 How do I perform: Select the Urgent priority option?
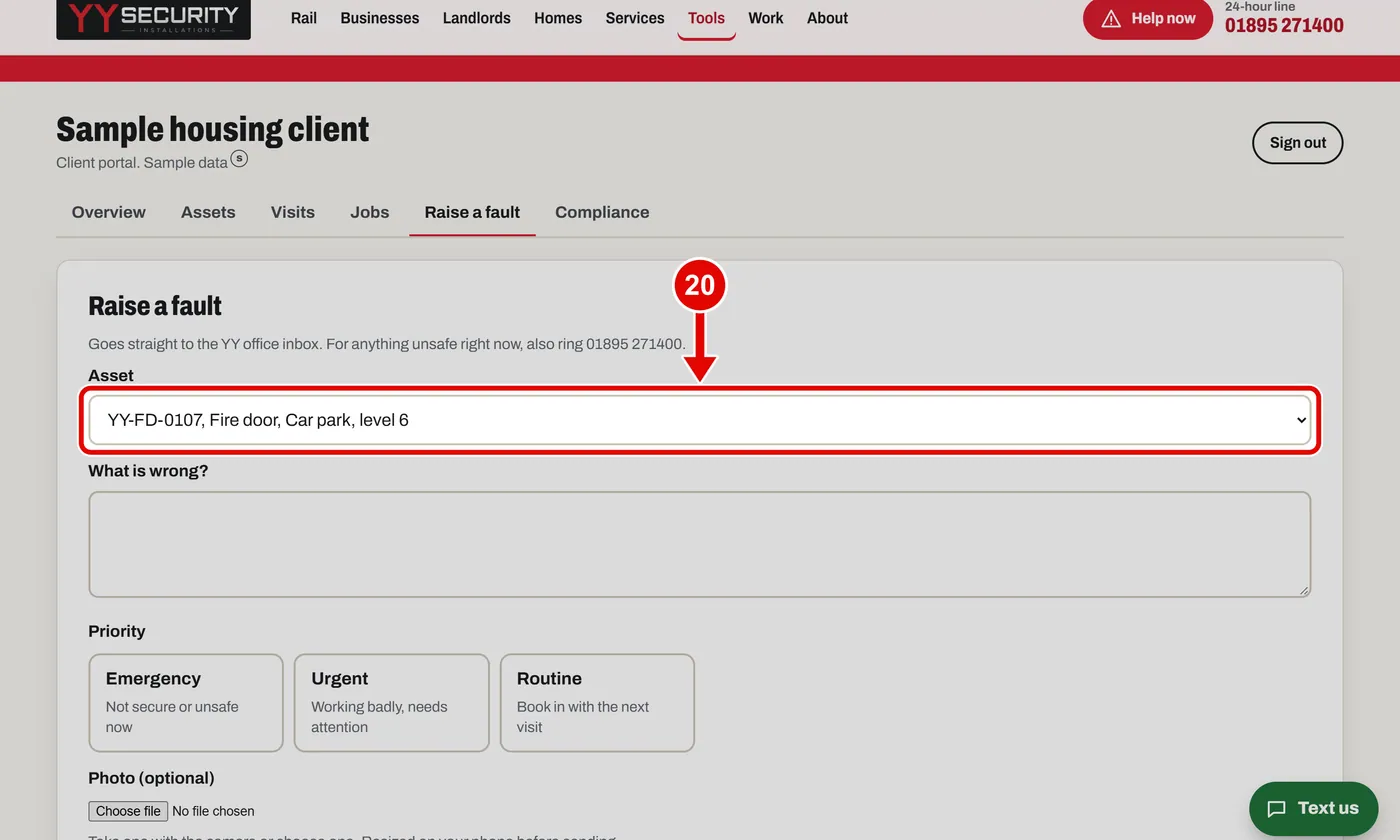click(x=392, y=702)
